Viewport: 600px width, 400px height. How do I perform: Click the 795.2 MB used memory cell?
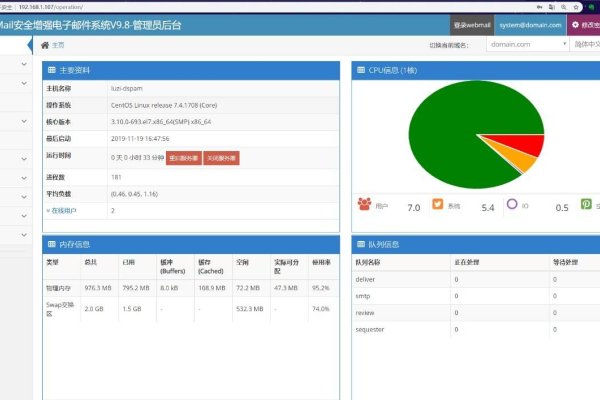pyautogui.click(x=136, y=288)
